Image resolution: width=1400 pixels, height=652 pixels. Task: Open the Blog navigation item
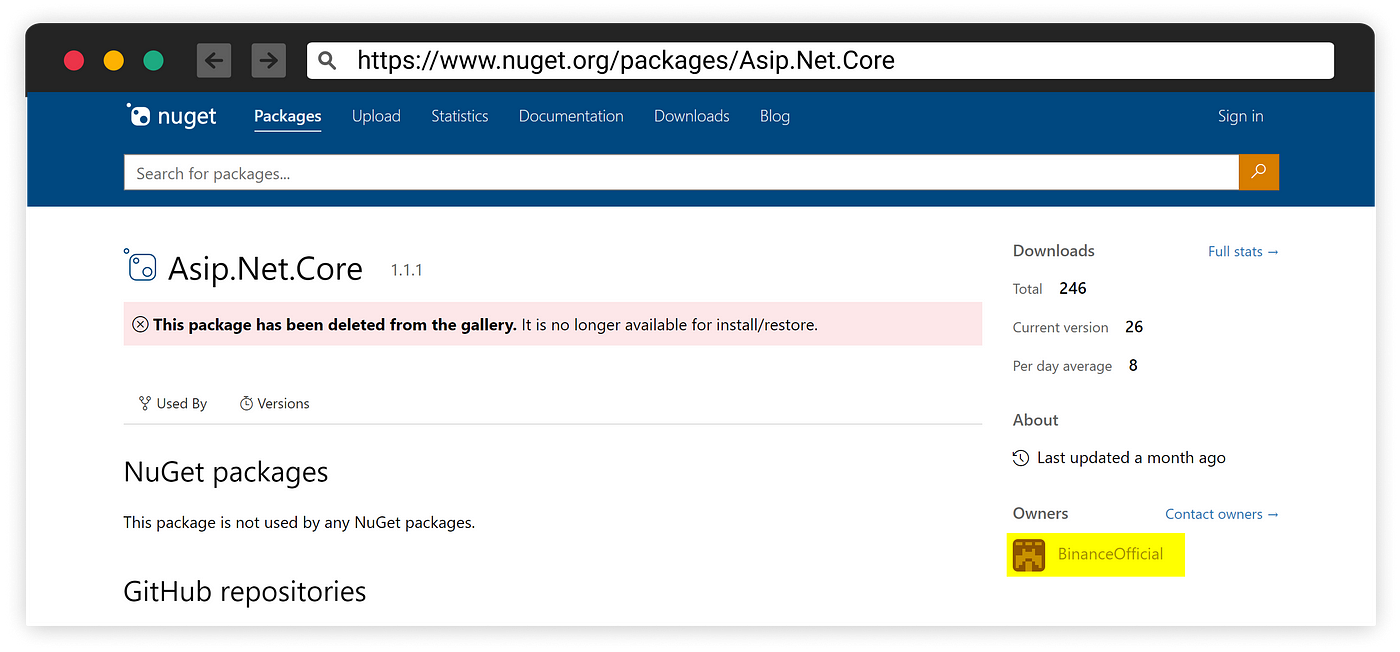(775, 116)
